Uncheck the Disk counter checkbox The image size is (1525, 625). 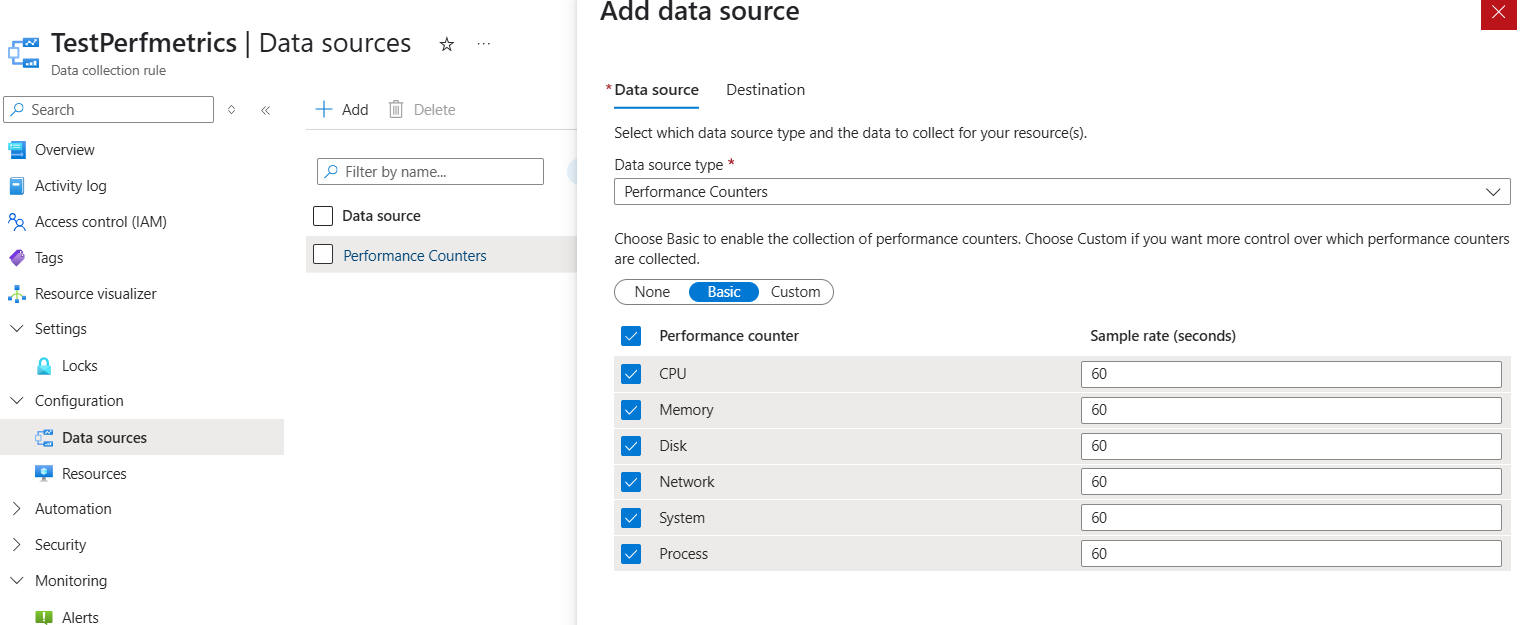point(631,446)
